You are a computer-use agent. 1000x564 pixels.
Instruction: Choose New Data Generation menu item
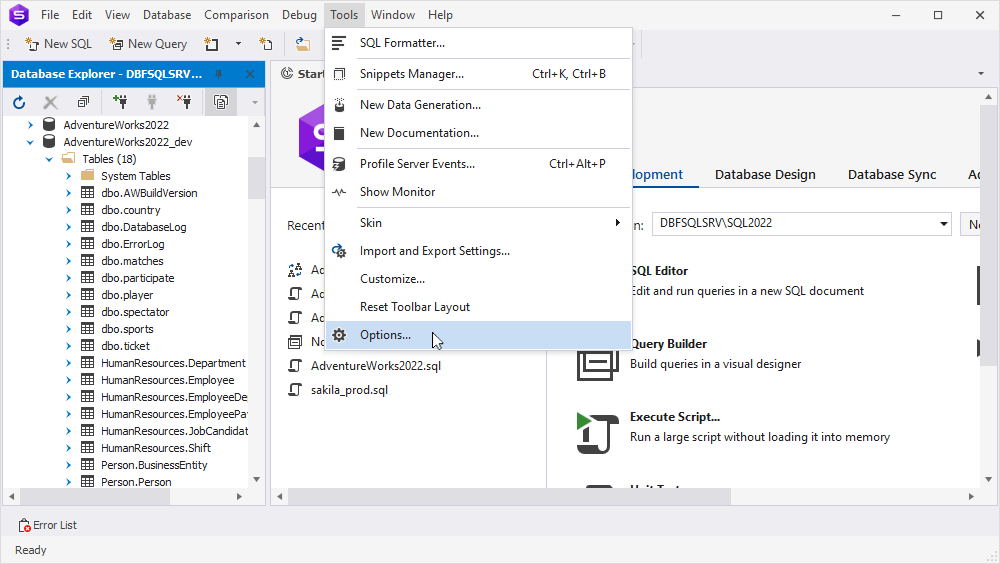(478, 105)
